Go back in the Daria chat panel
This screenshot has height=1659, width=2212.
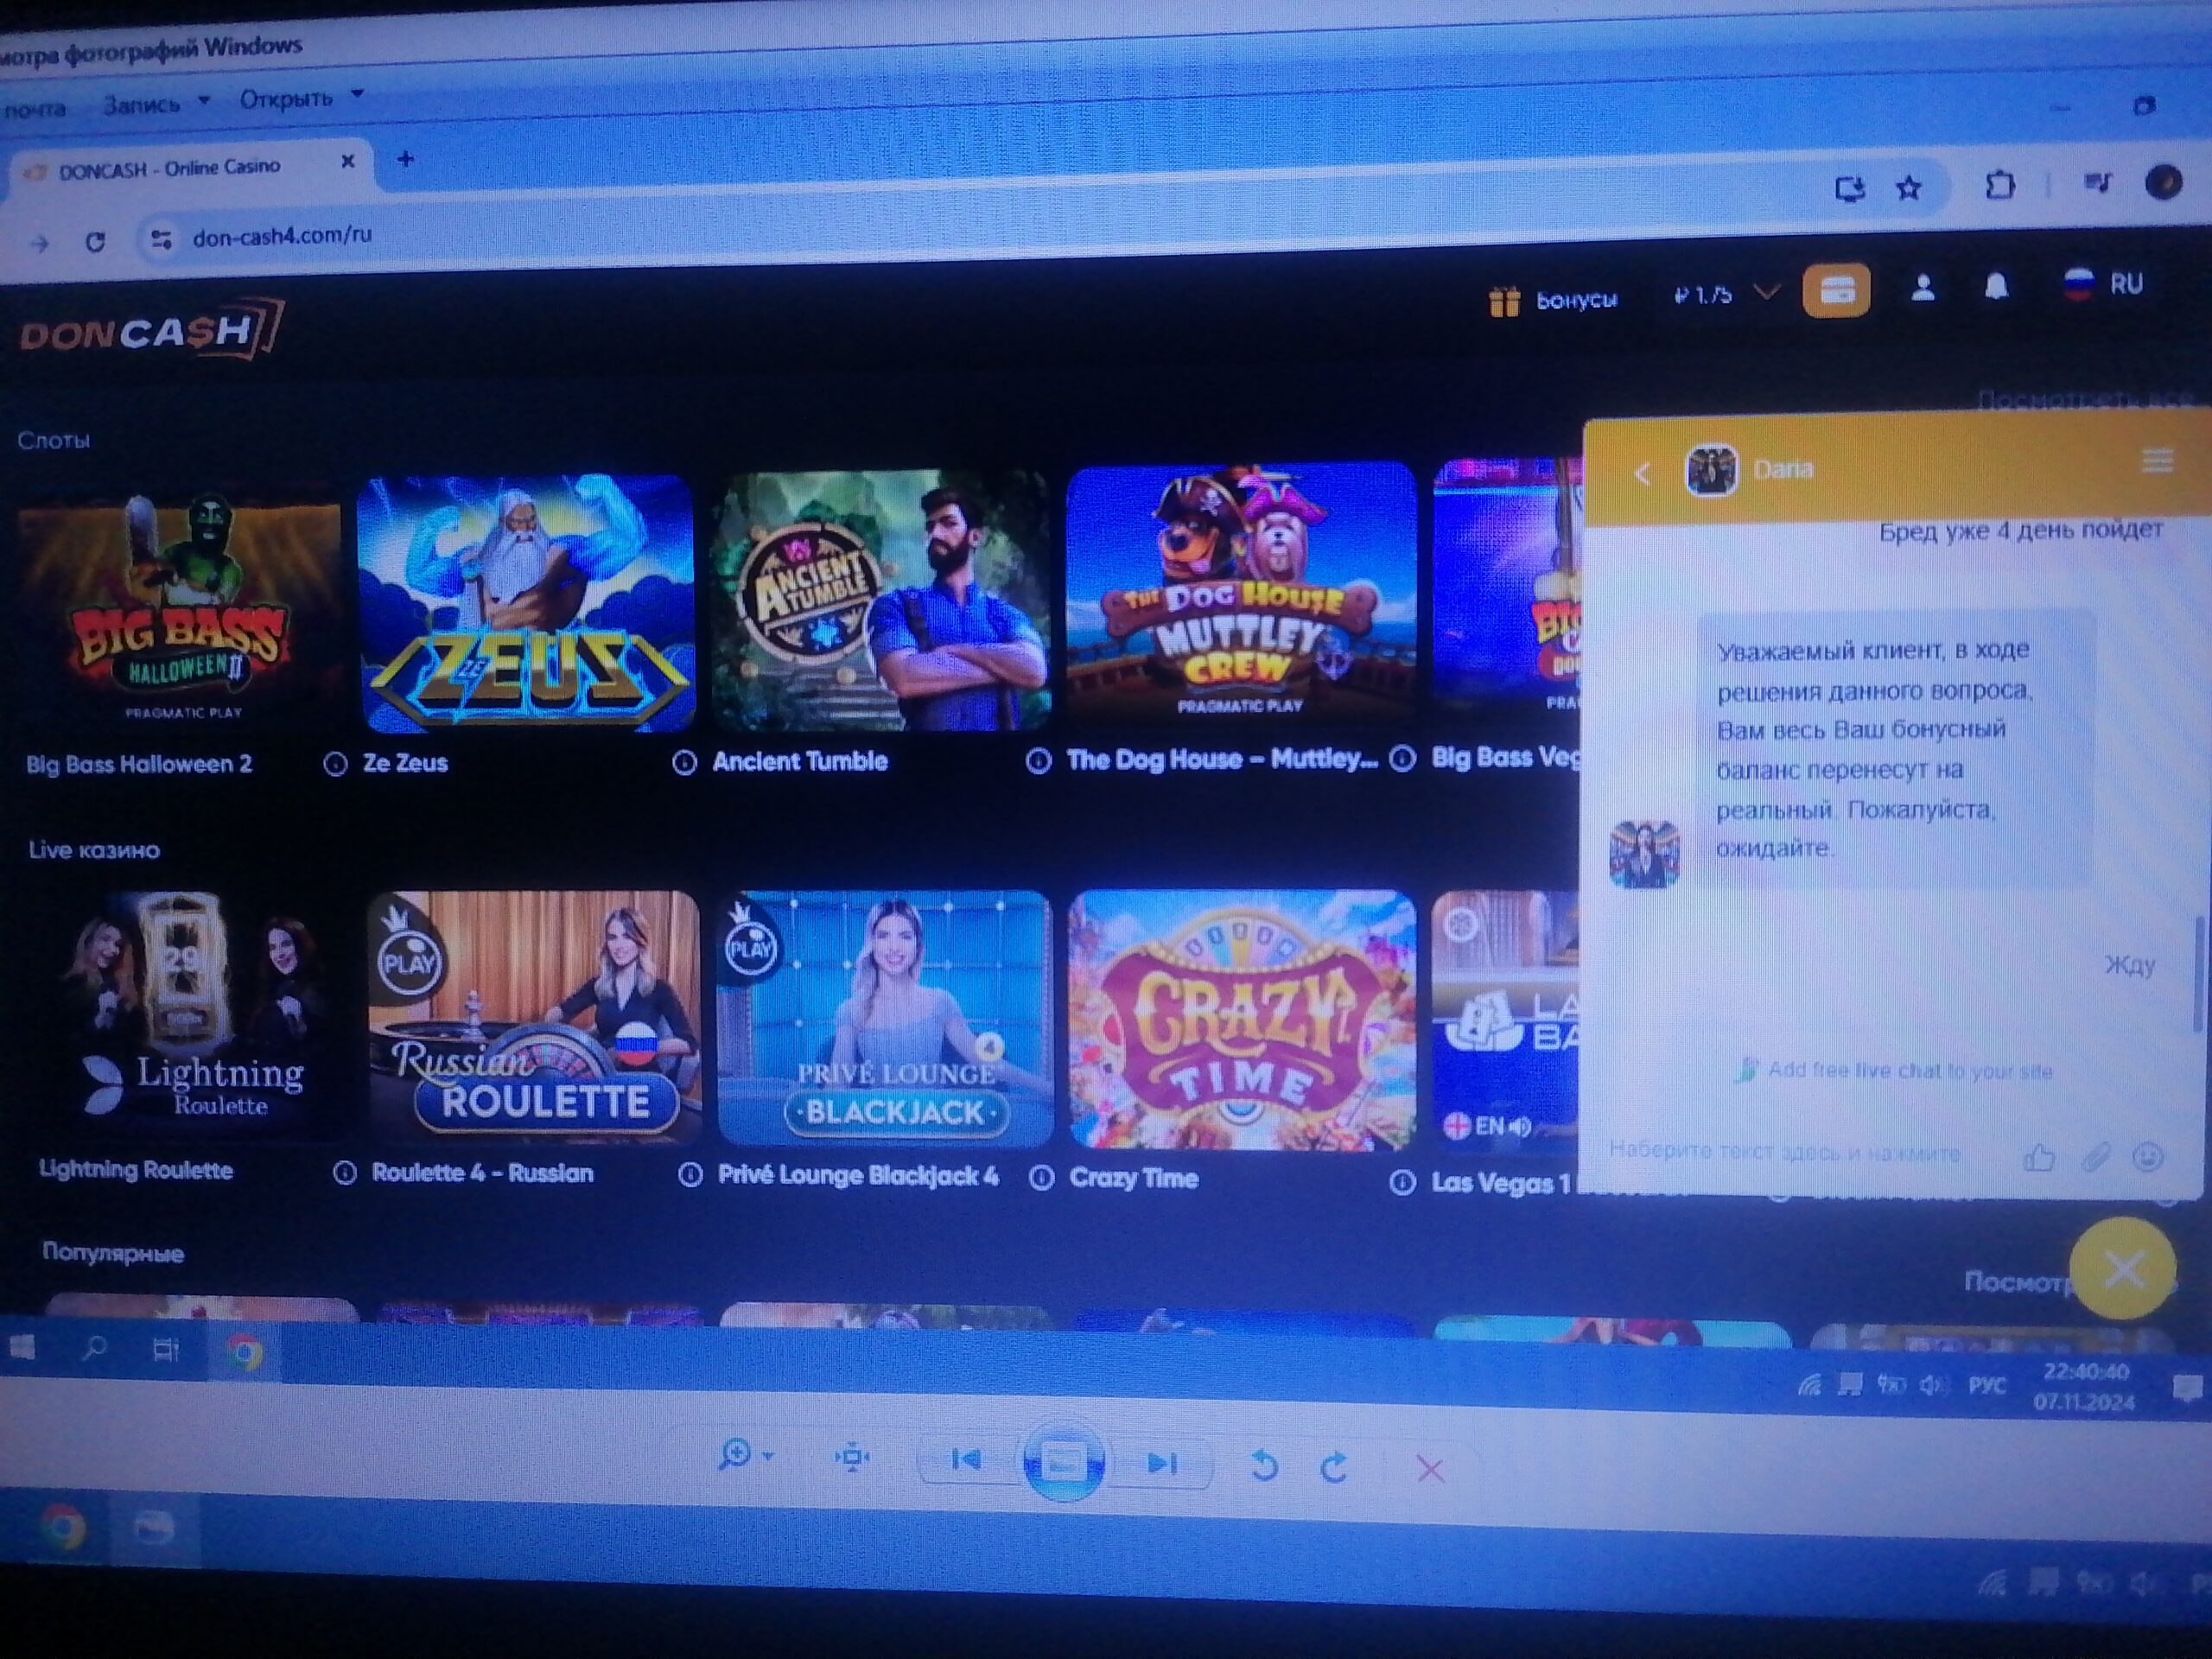pos(1643,474)
